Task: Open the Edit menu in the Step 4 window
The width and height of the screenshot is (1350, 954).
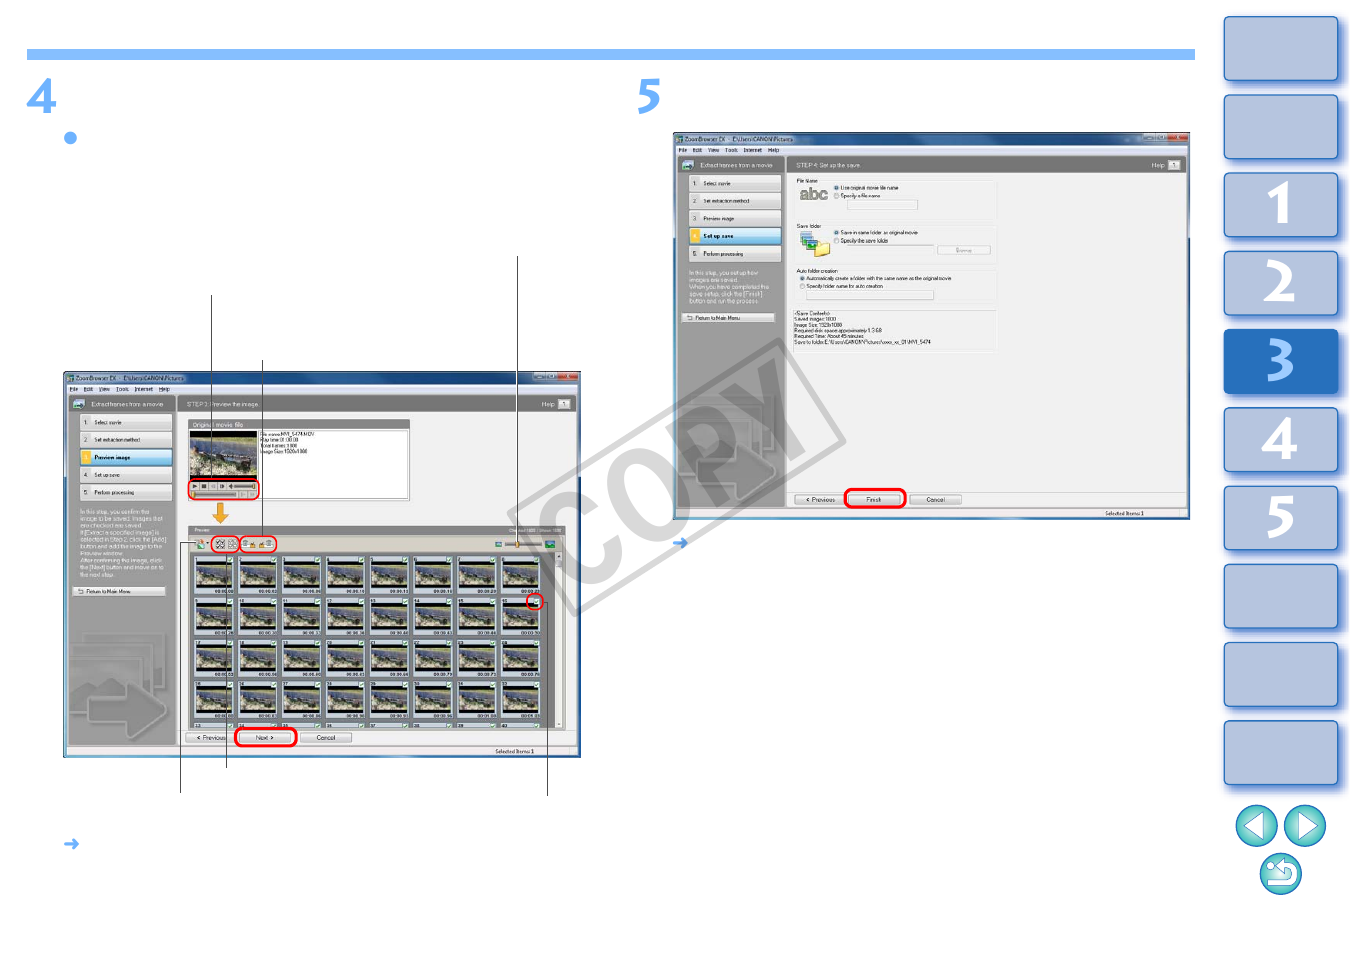Action: click(697, 150)
